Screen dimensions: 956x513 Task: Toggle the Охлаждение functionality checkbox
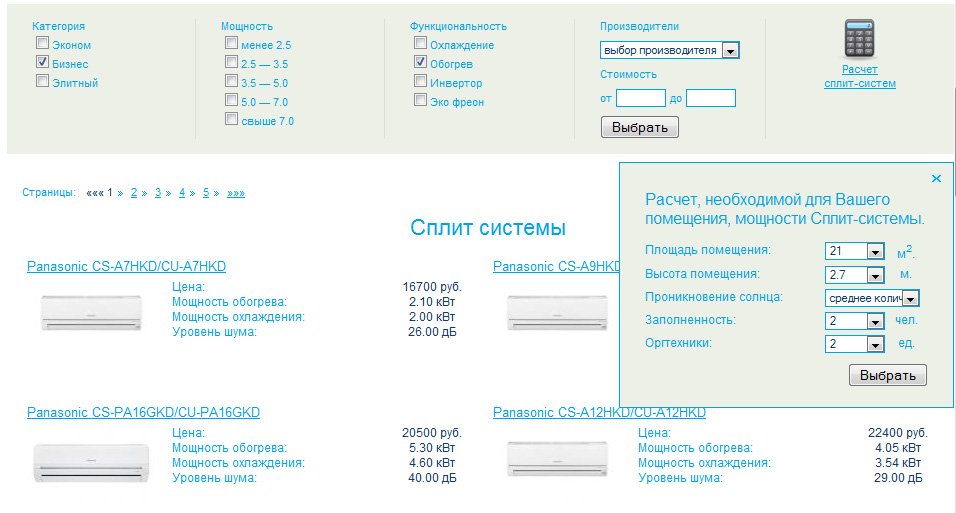(x=420, y=43)
